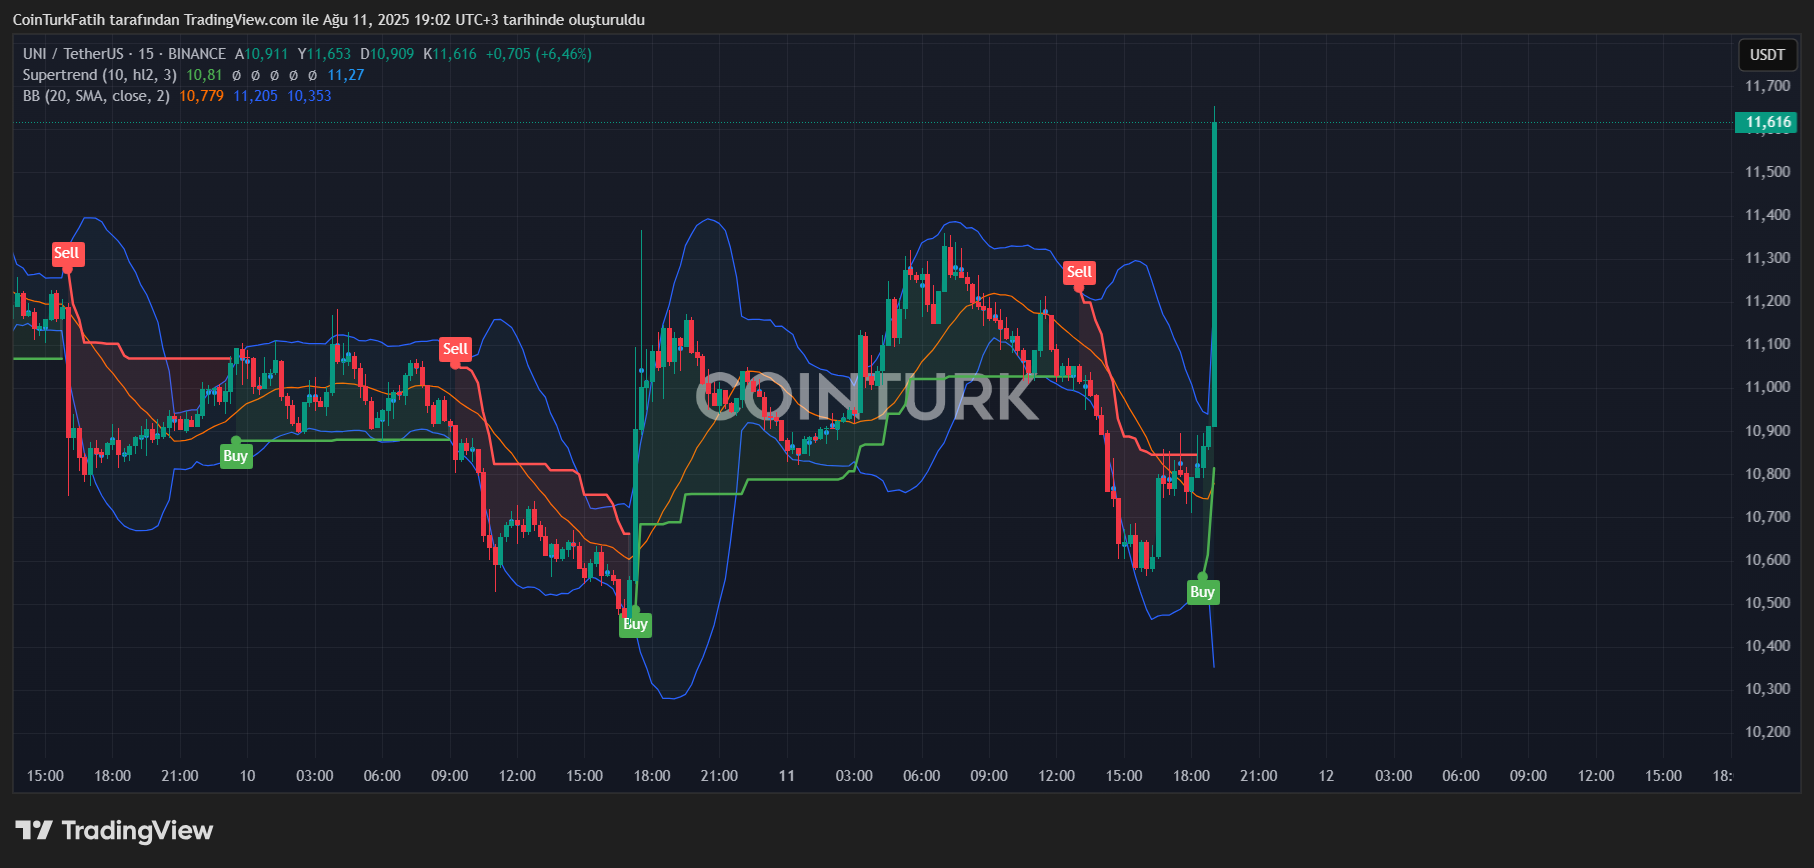This screenshot has width=1814, height=868.
Task: Click the 10,300 price axis label
Action: pyautogui.click(x=1768, y=689)
